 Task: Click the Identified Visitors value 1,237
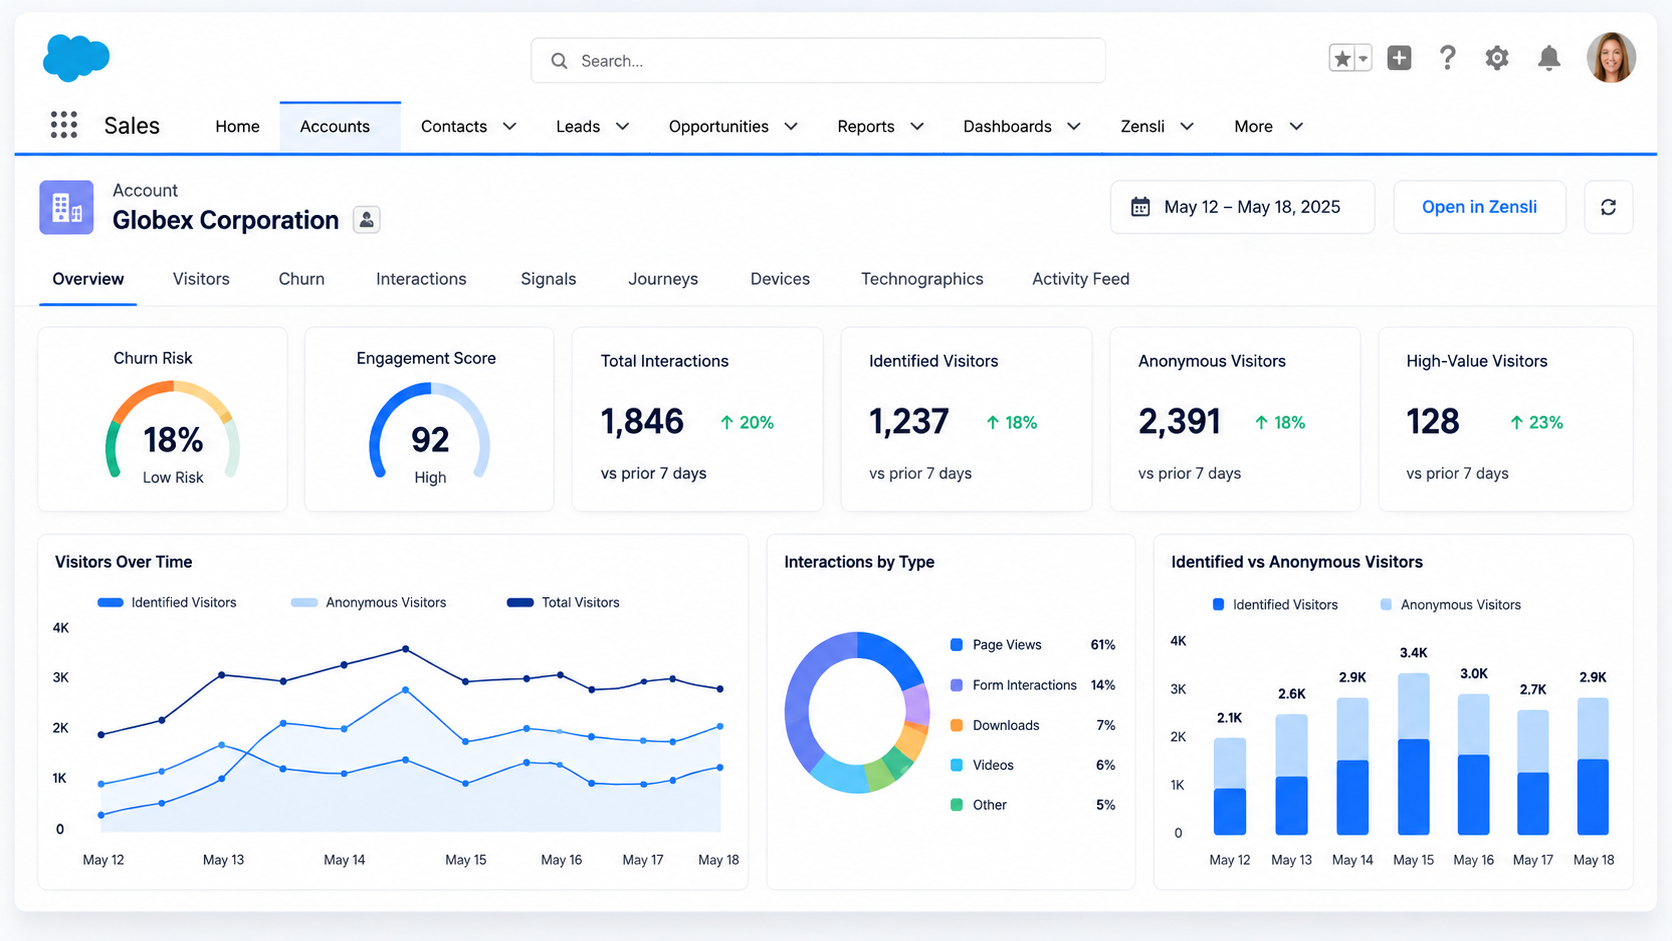pyautogui.click(x=908, y=422)
